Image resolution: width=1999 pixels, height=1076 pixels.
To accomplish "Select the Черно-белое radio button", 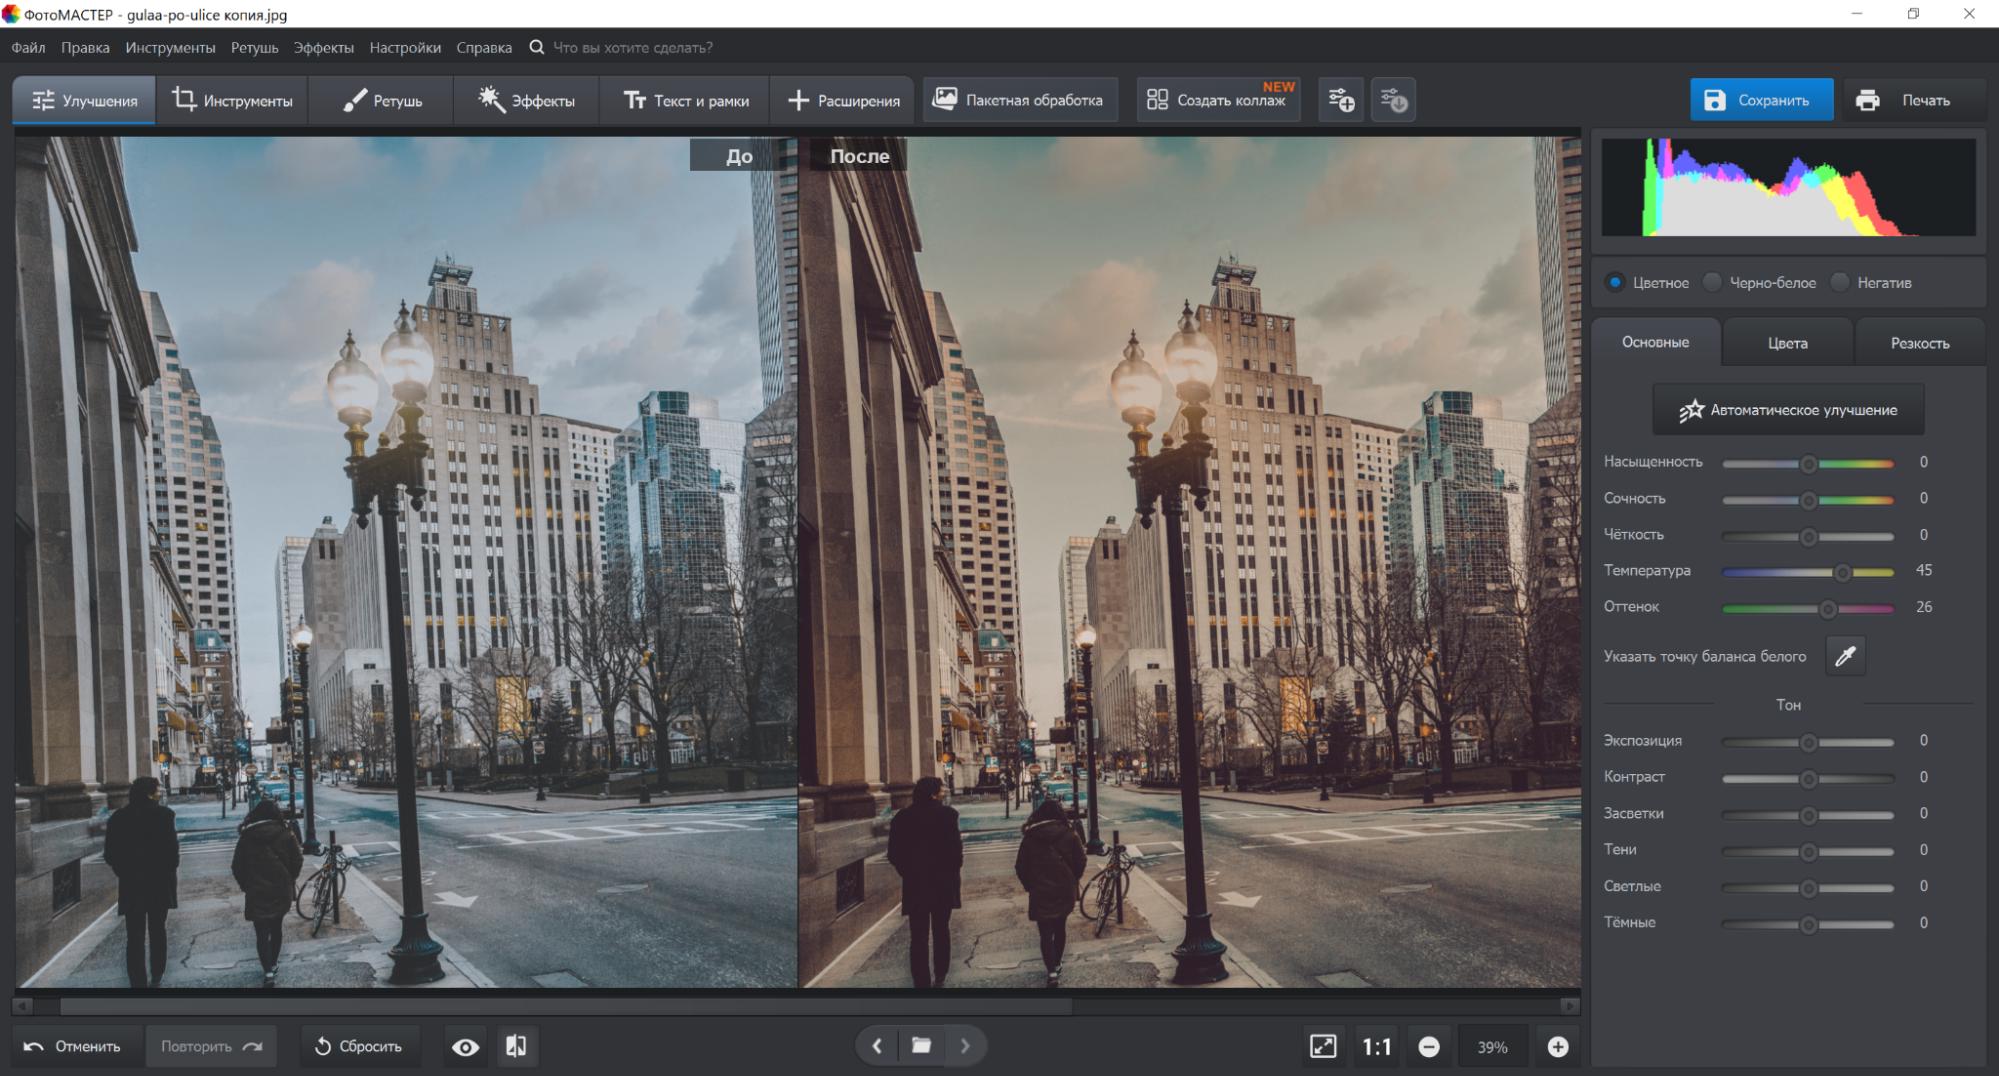I will (1713, 283).
